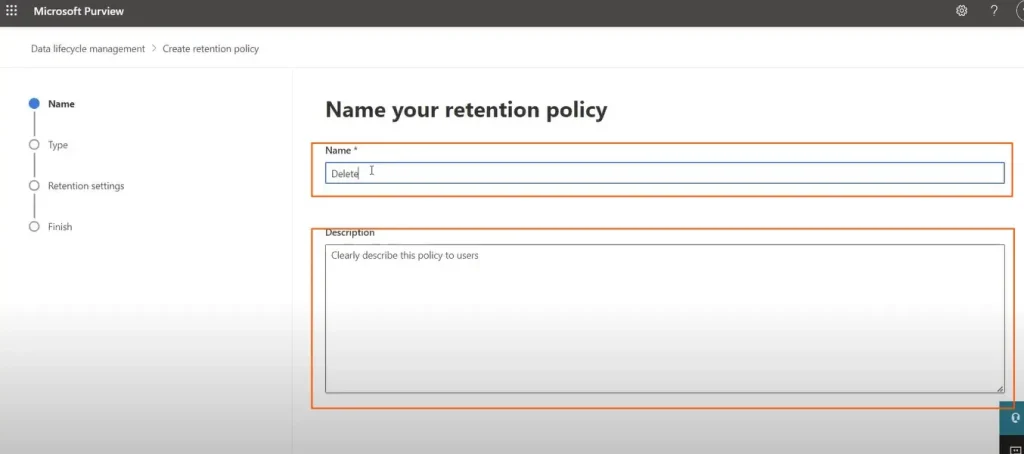
Task: Click Create retention policy breadcrumb
Action: [x=211, y=49]
